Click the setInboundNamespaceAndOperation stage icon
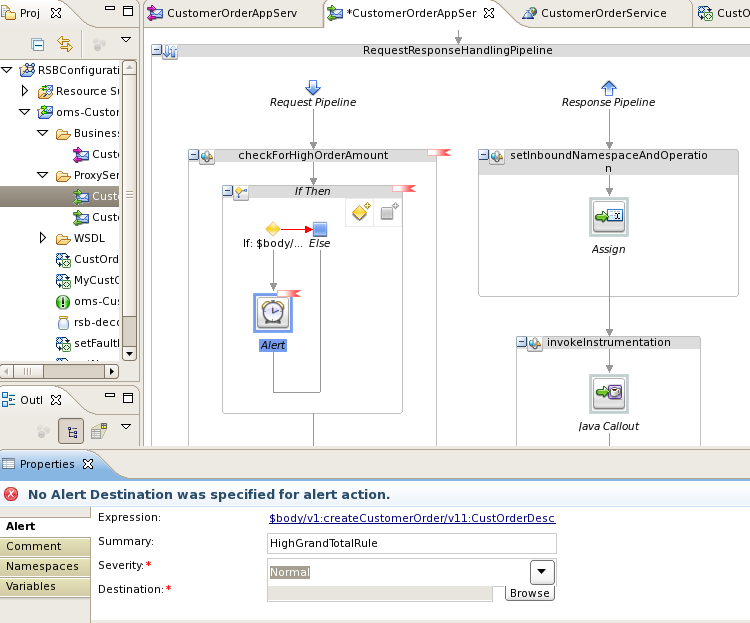The width and height of the screenshot is (750, 623). [496, 156]
